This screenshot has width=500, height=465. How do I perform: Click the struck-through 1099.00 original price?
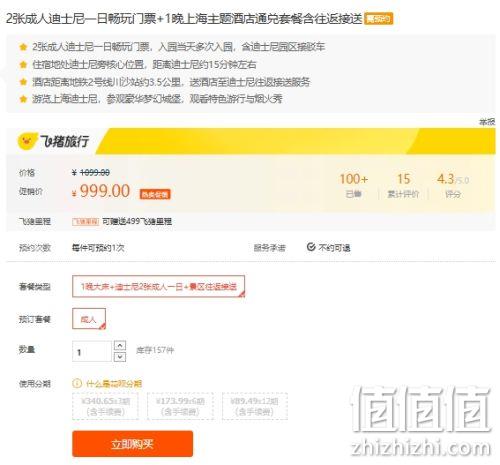point(95,172)
